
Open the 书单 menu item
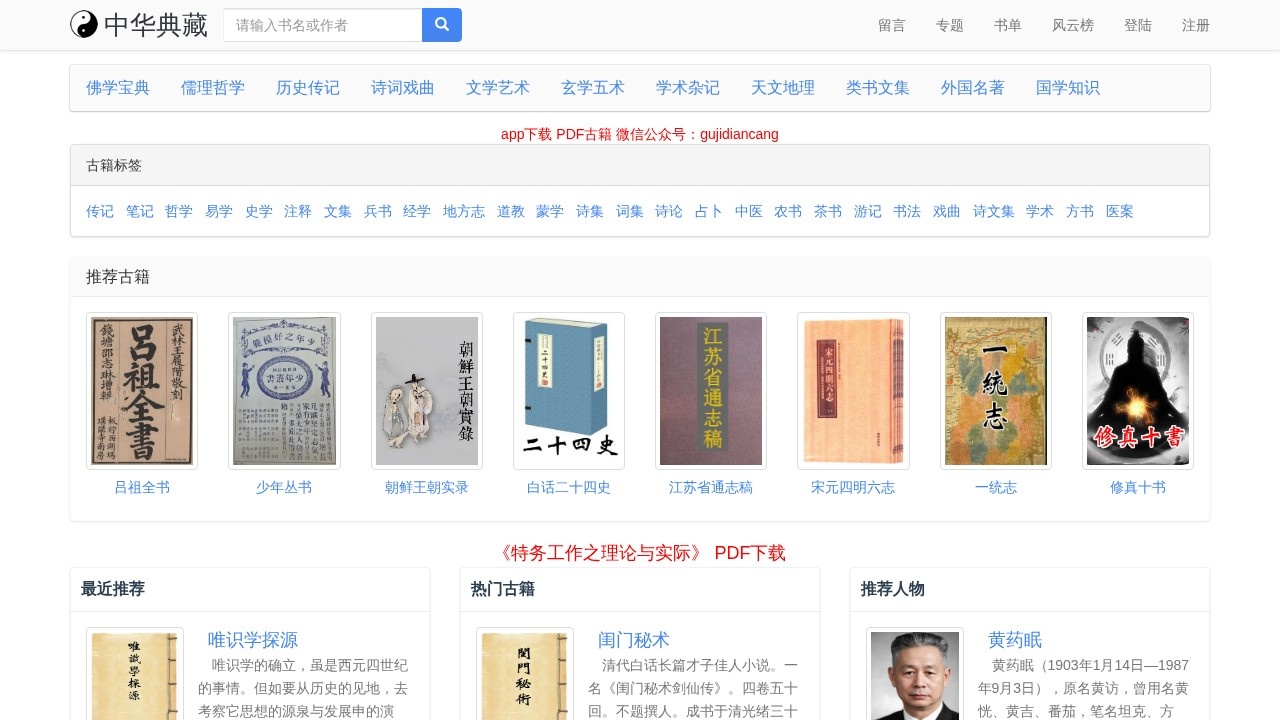(1007, 25)
